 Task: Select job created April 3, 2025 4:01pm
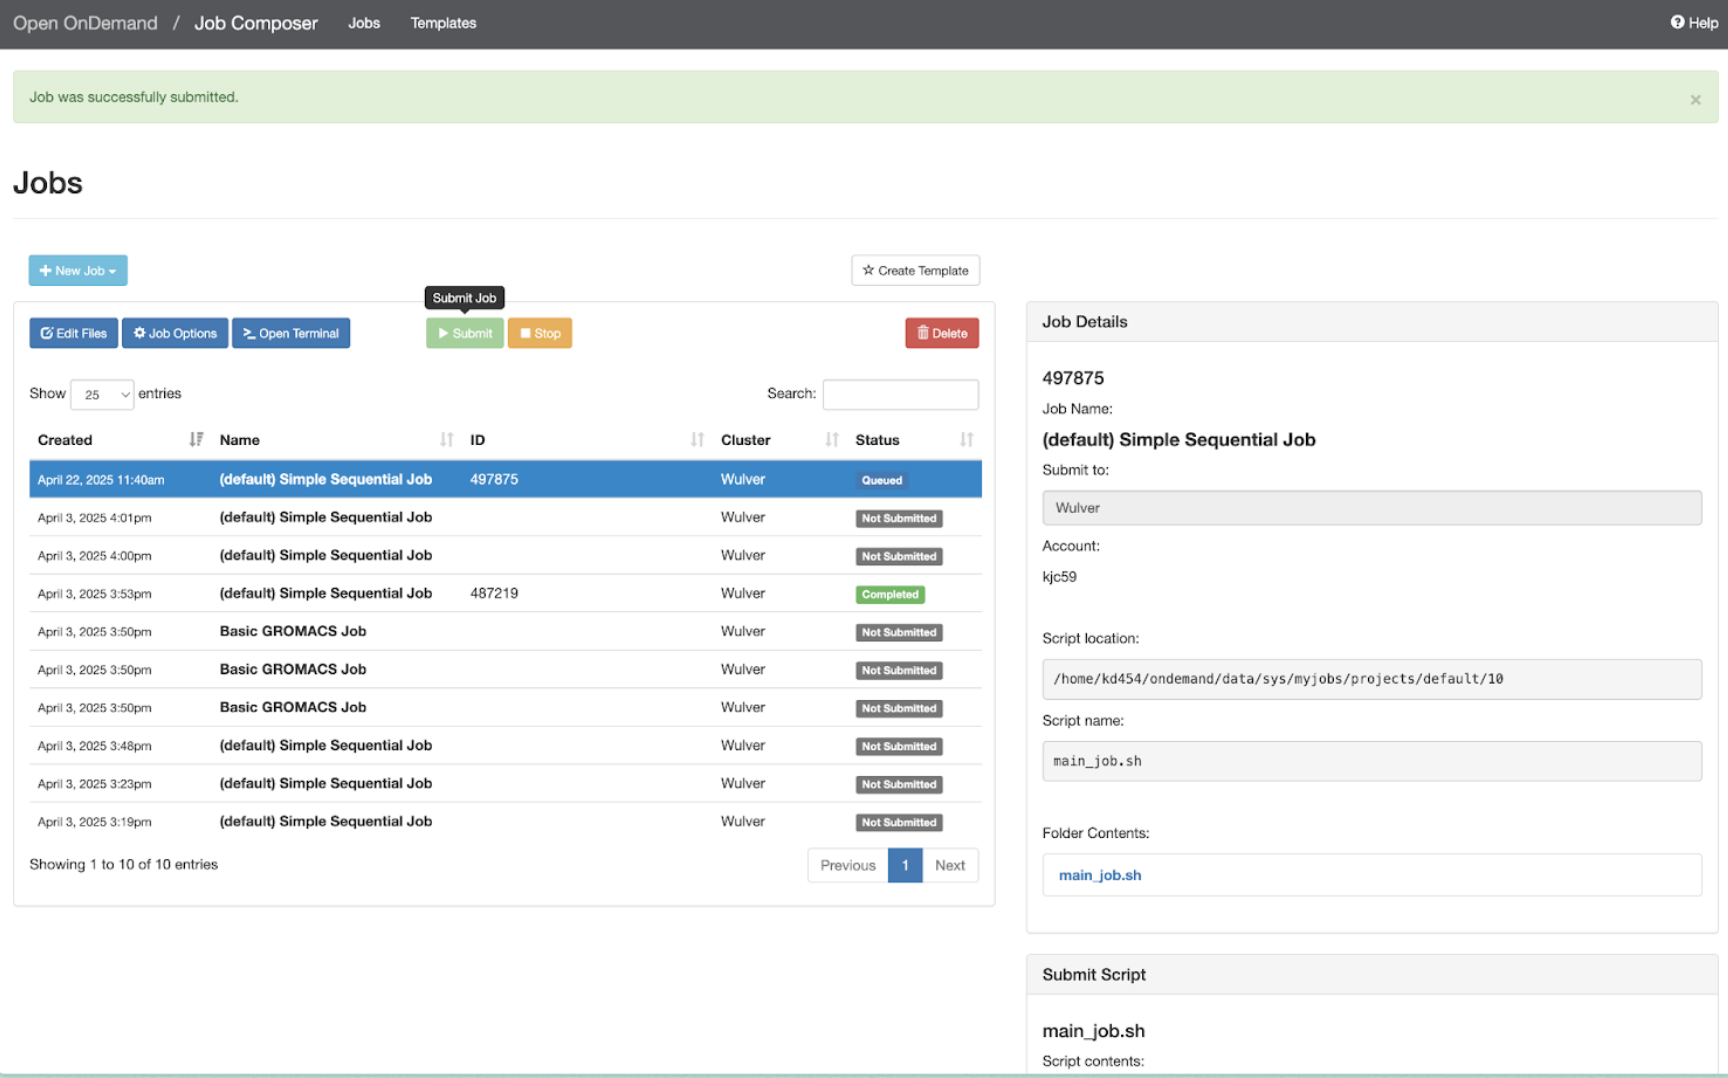coord(505,518)
